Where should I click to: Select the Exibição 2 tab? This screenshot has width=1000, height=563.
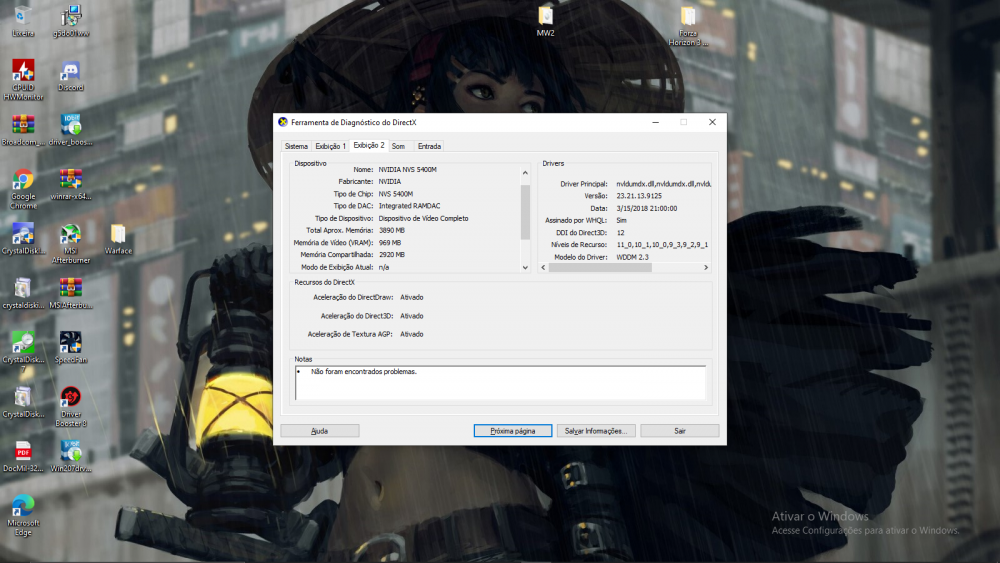369,145
